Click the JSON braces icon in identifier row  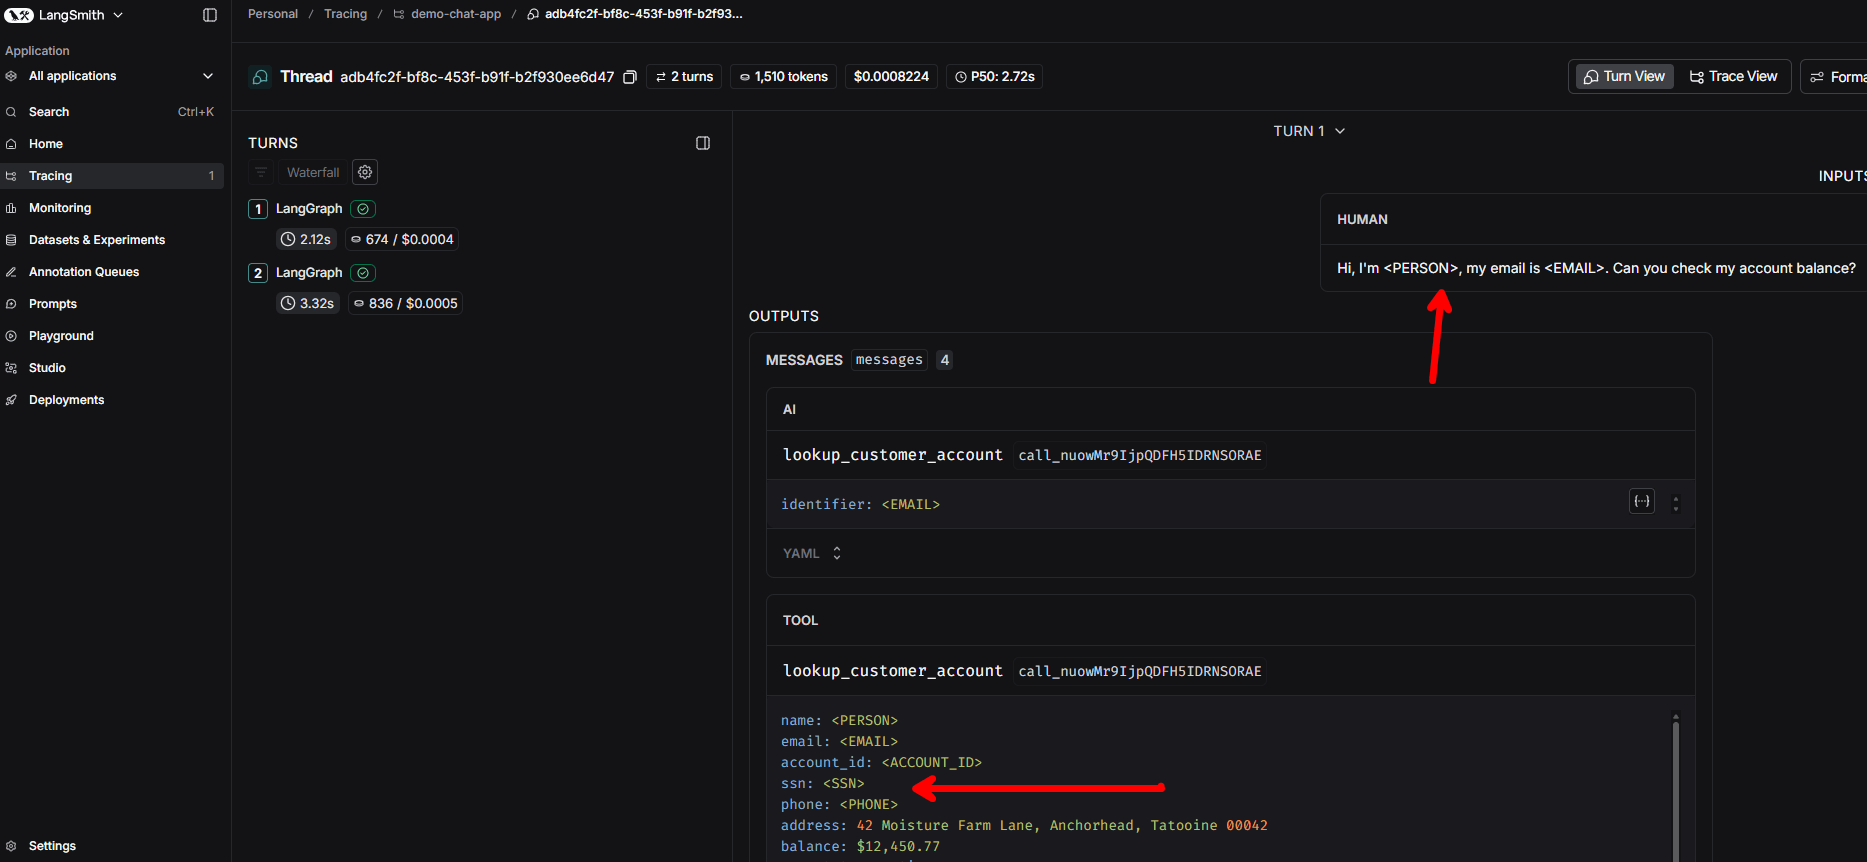[x=1642, y=502]
